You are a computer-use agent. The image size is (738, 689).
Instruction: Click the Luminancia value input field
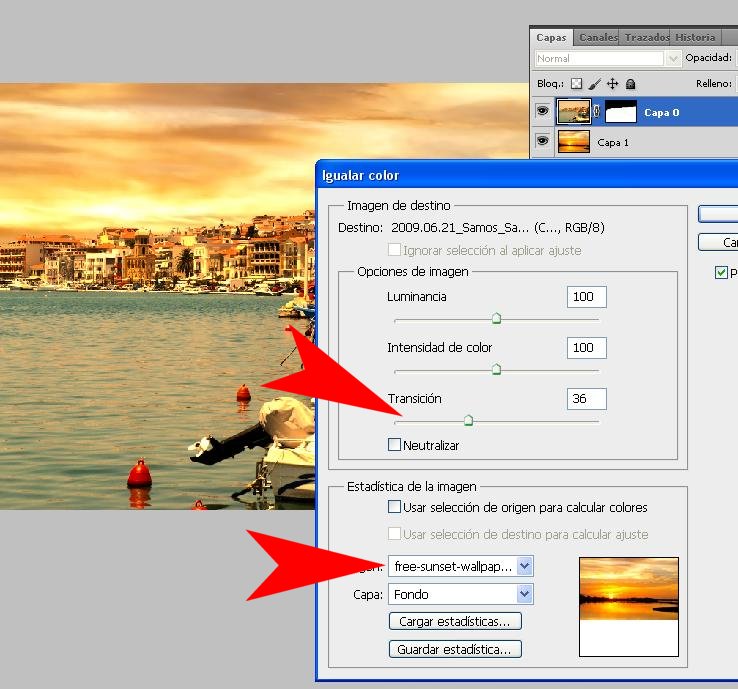[586, 297]
